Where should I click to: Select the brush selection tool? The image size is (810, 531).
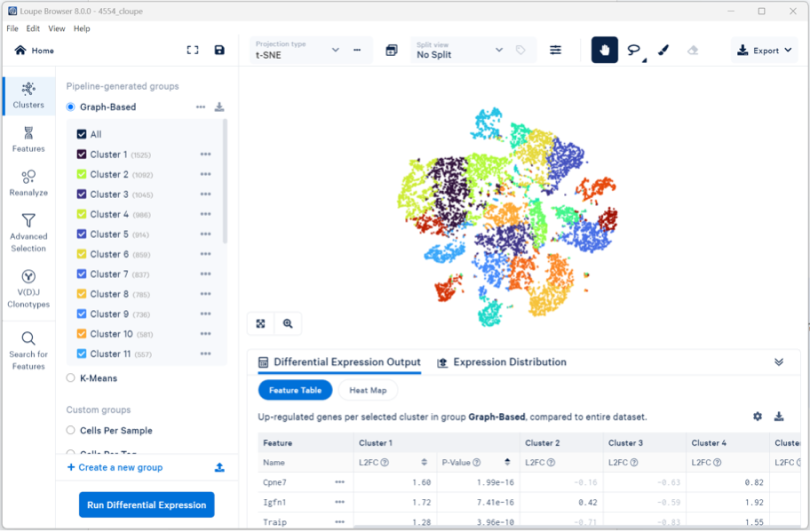(663, 50)
